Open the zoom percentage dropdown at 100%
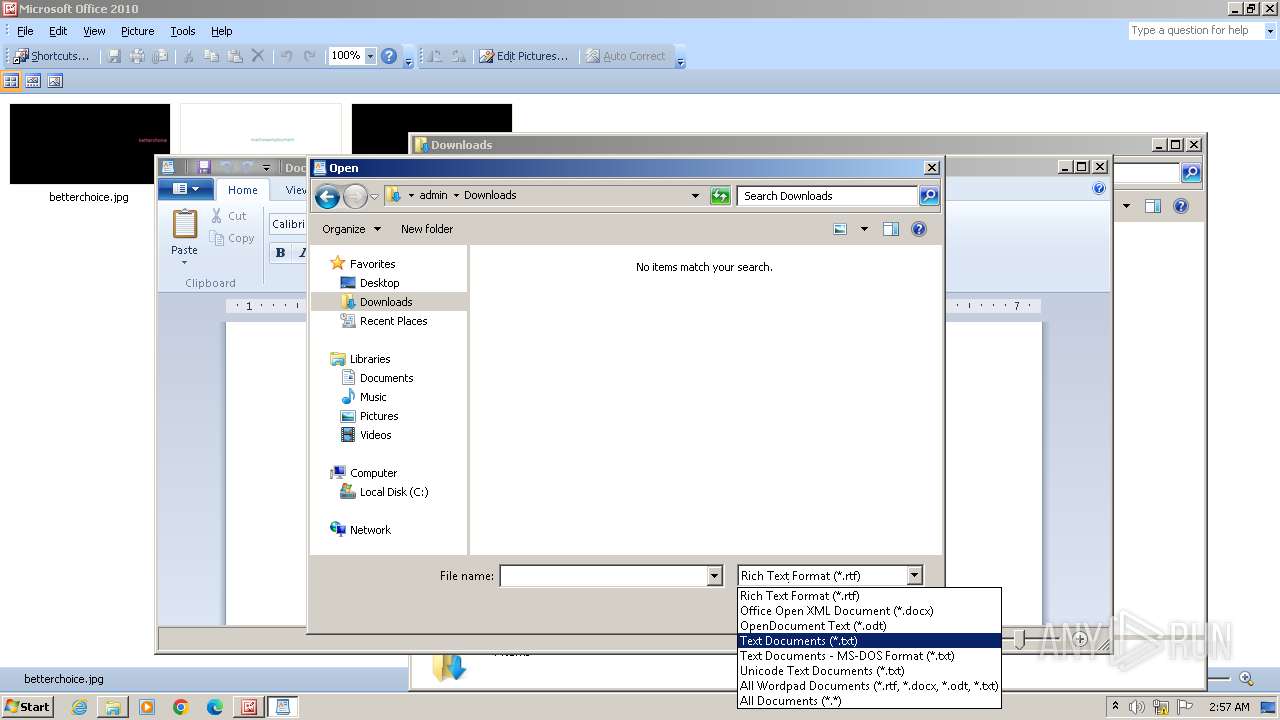The width and height of the screenshot is (1280, 720). click(x=370, y=56)
